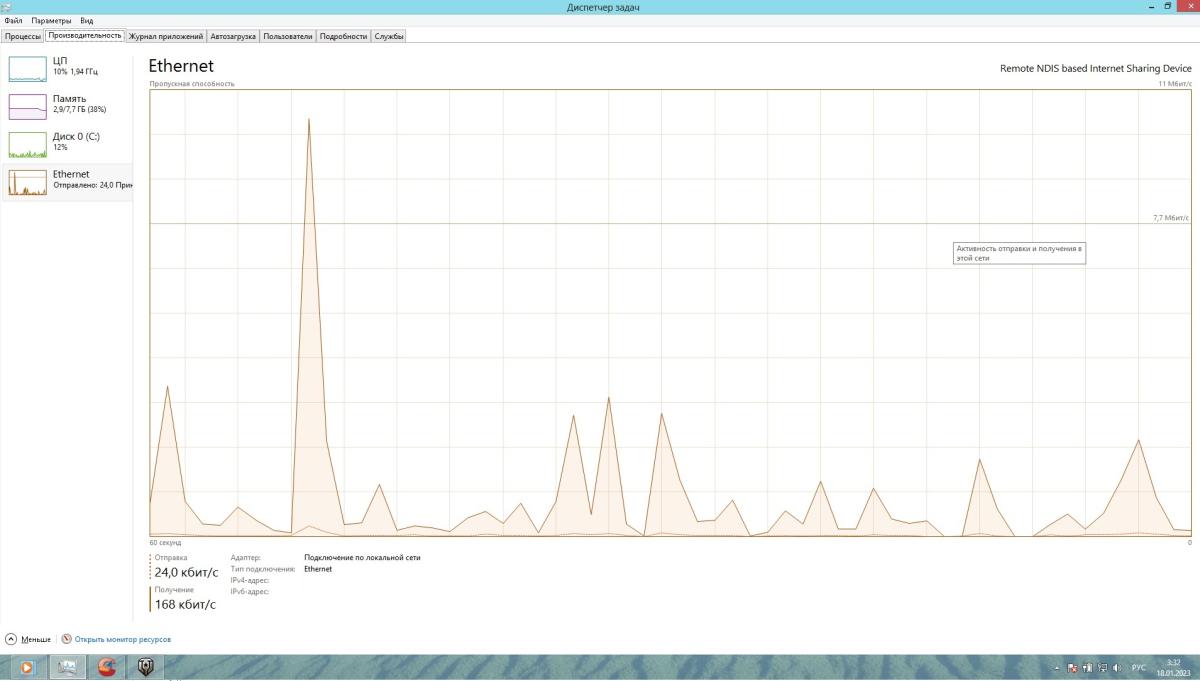This screenshot has height=681, width=1200.
Task: Click the 11 Мбит/с scale label
Action: click(1175, 84)
